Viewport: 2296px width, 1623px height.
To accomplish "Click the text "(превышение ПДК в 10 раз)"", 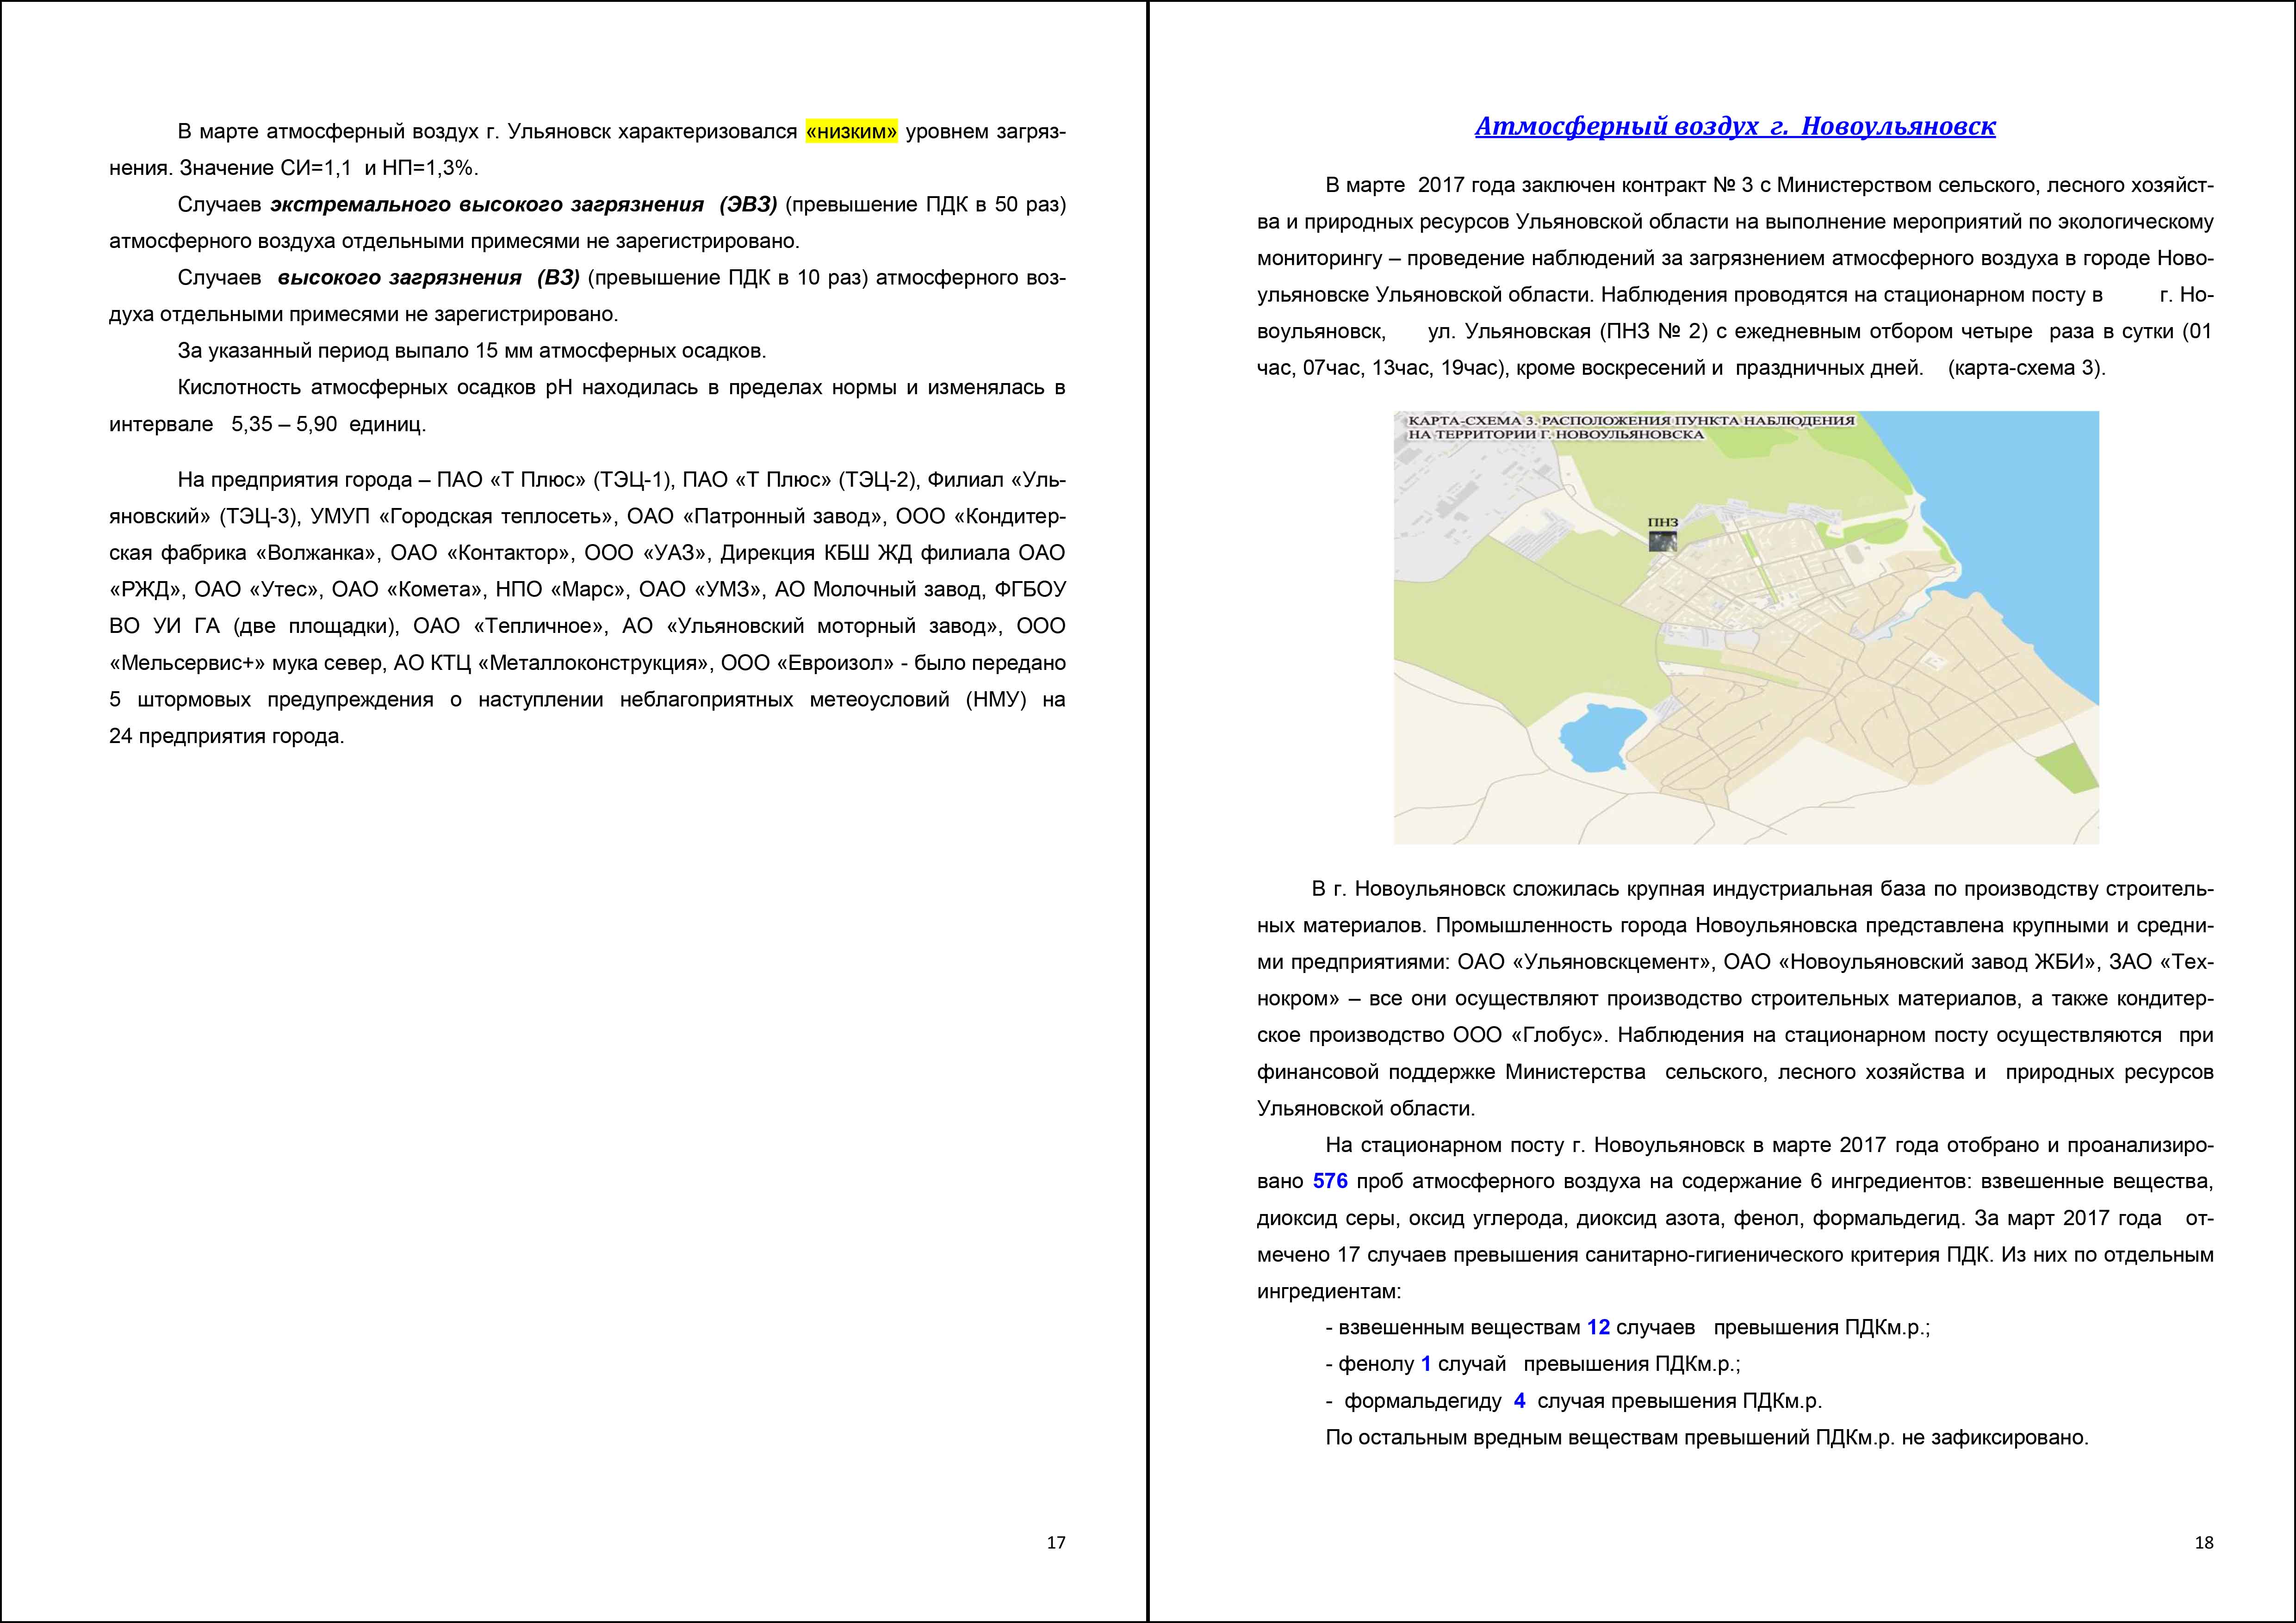I will pos(728,277).
